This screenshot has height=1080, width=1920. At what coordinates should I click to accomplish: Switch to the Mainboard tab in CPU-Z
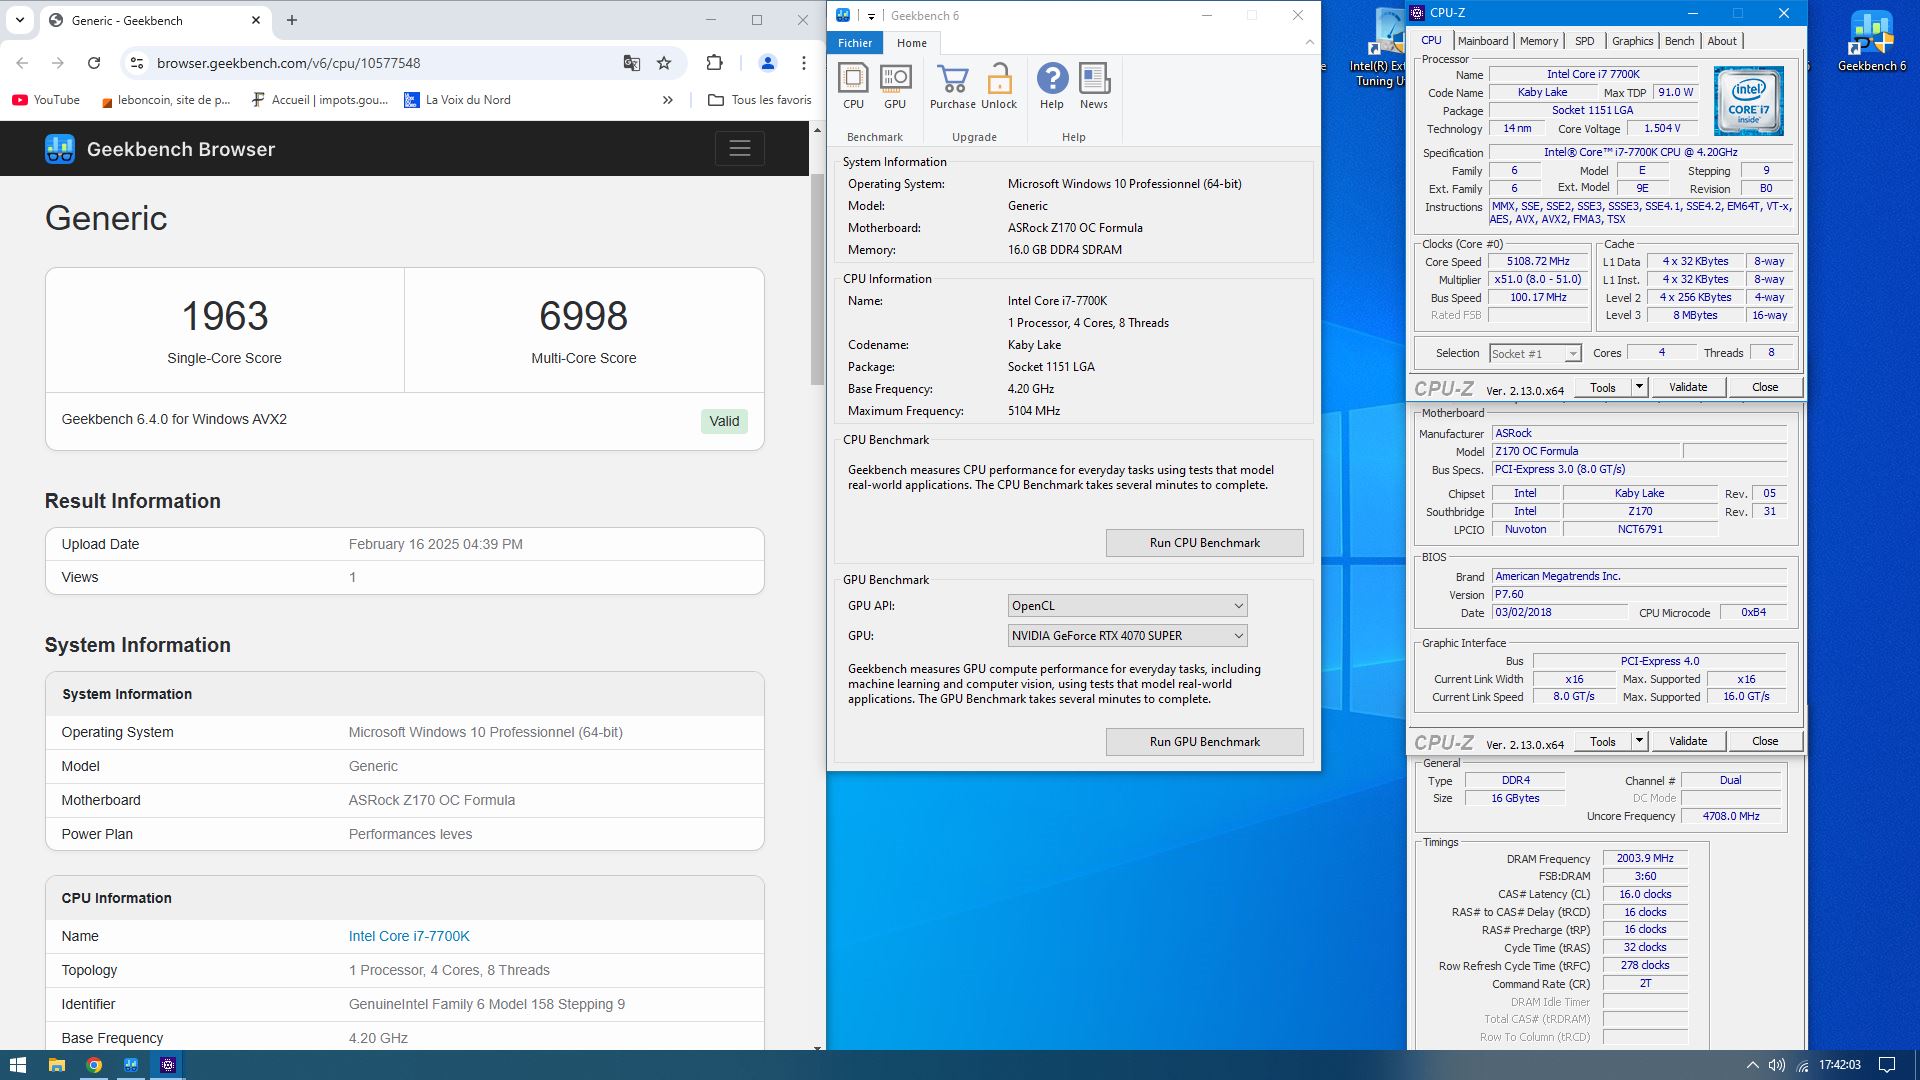click(x=1483, y=41)
